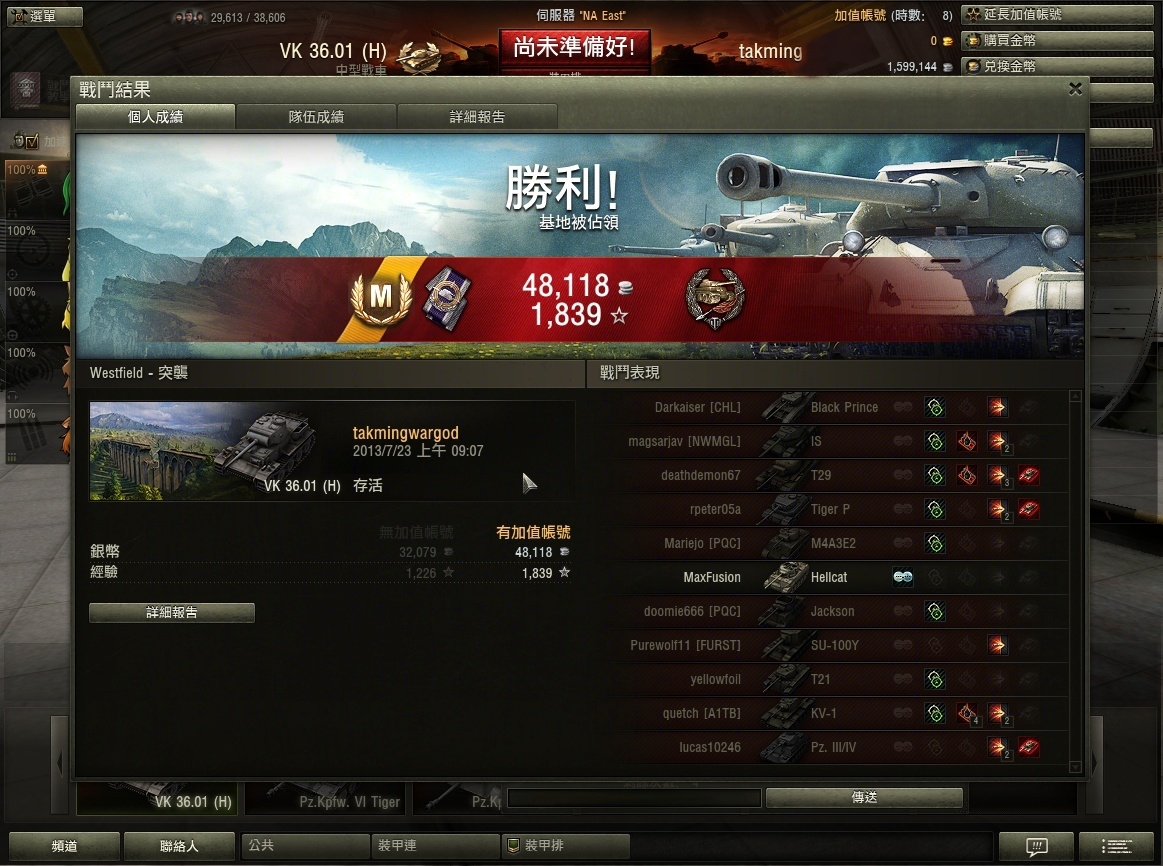1163x866 pixels.
Task: Click Hellcat row platoon icon for MaxFusion
Action: (x=903, y=577)
